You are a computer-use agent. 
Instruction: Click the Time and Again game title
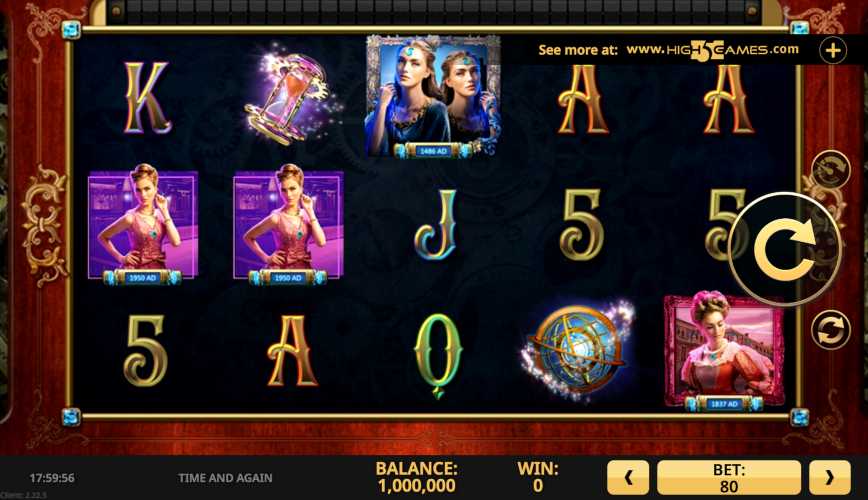pyautogui.click(x=225, y=478)
